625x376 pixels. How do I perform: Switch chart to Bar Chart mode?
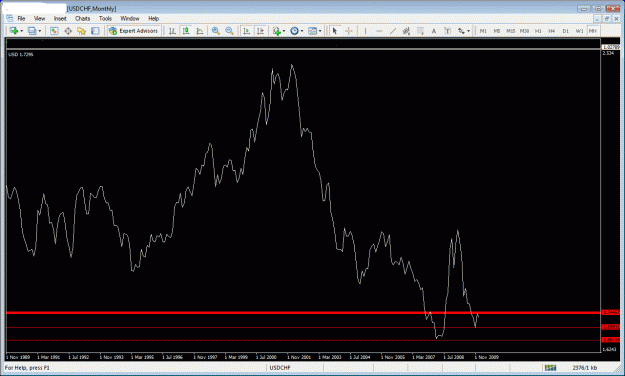(172, 31)
